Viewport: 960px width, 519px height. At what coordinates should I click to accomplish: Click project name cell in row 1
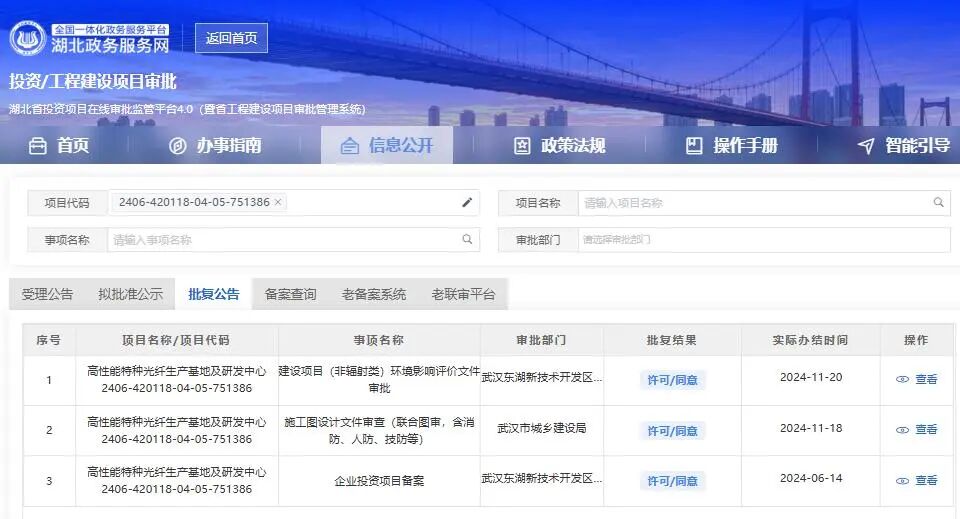pos(176,379)
